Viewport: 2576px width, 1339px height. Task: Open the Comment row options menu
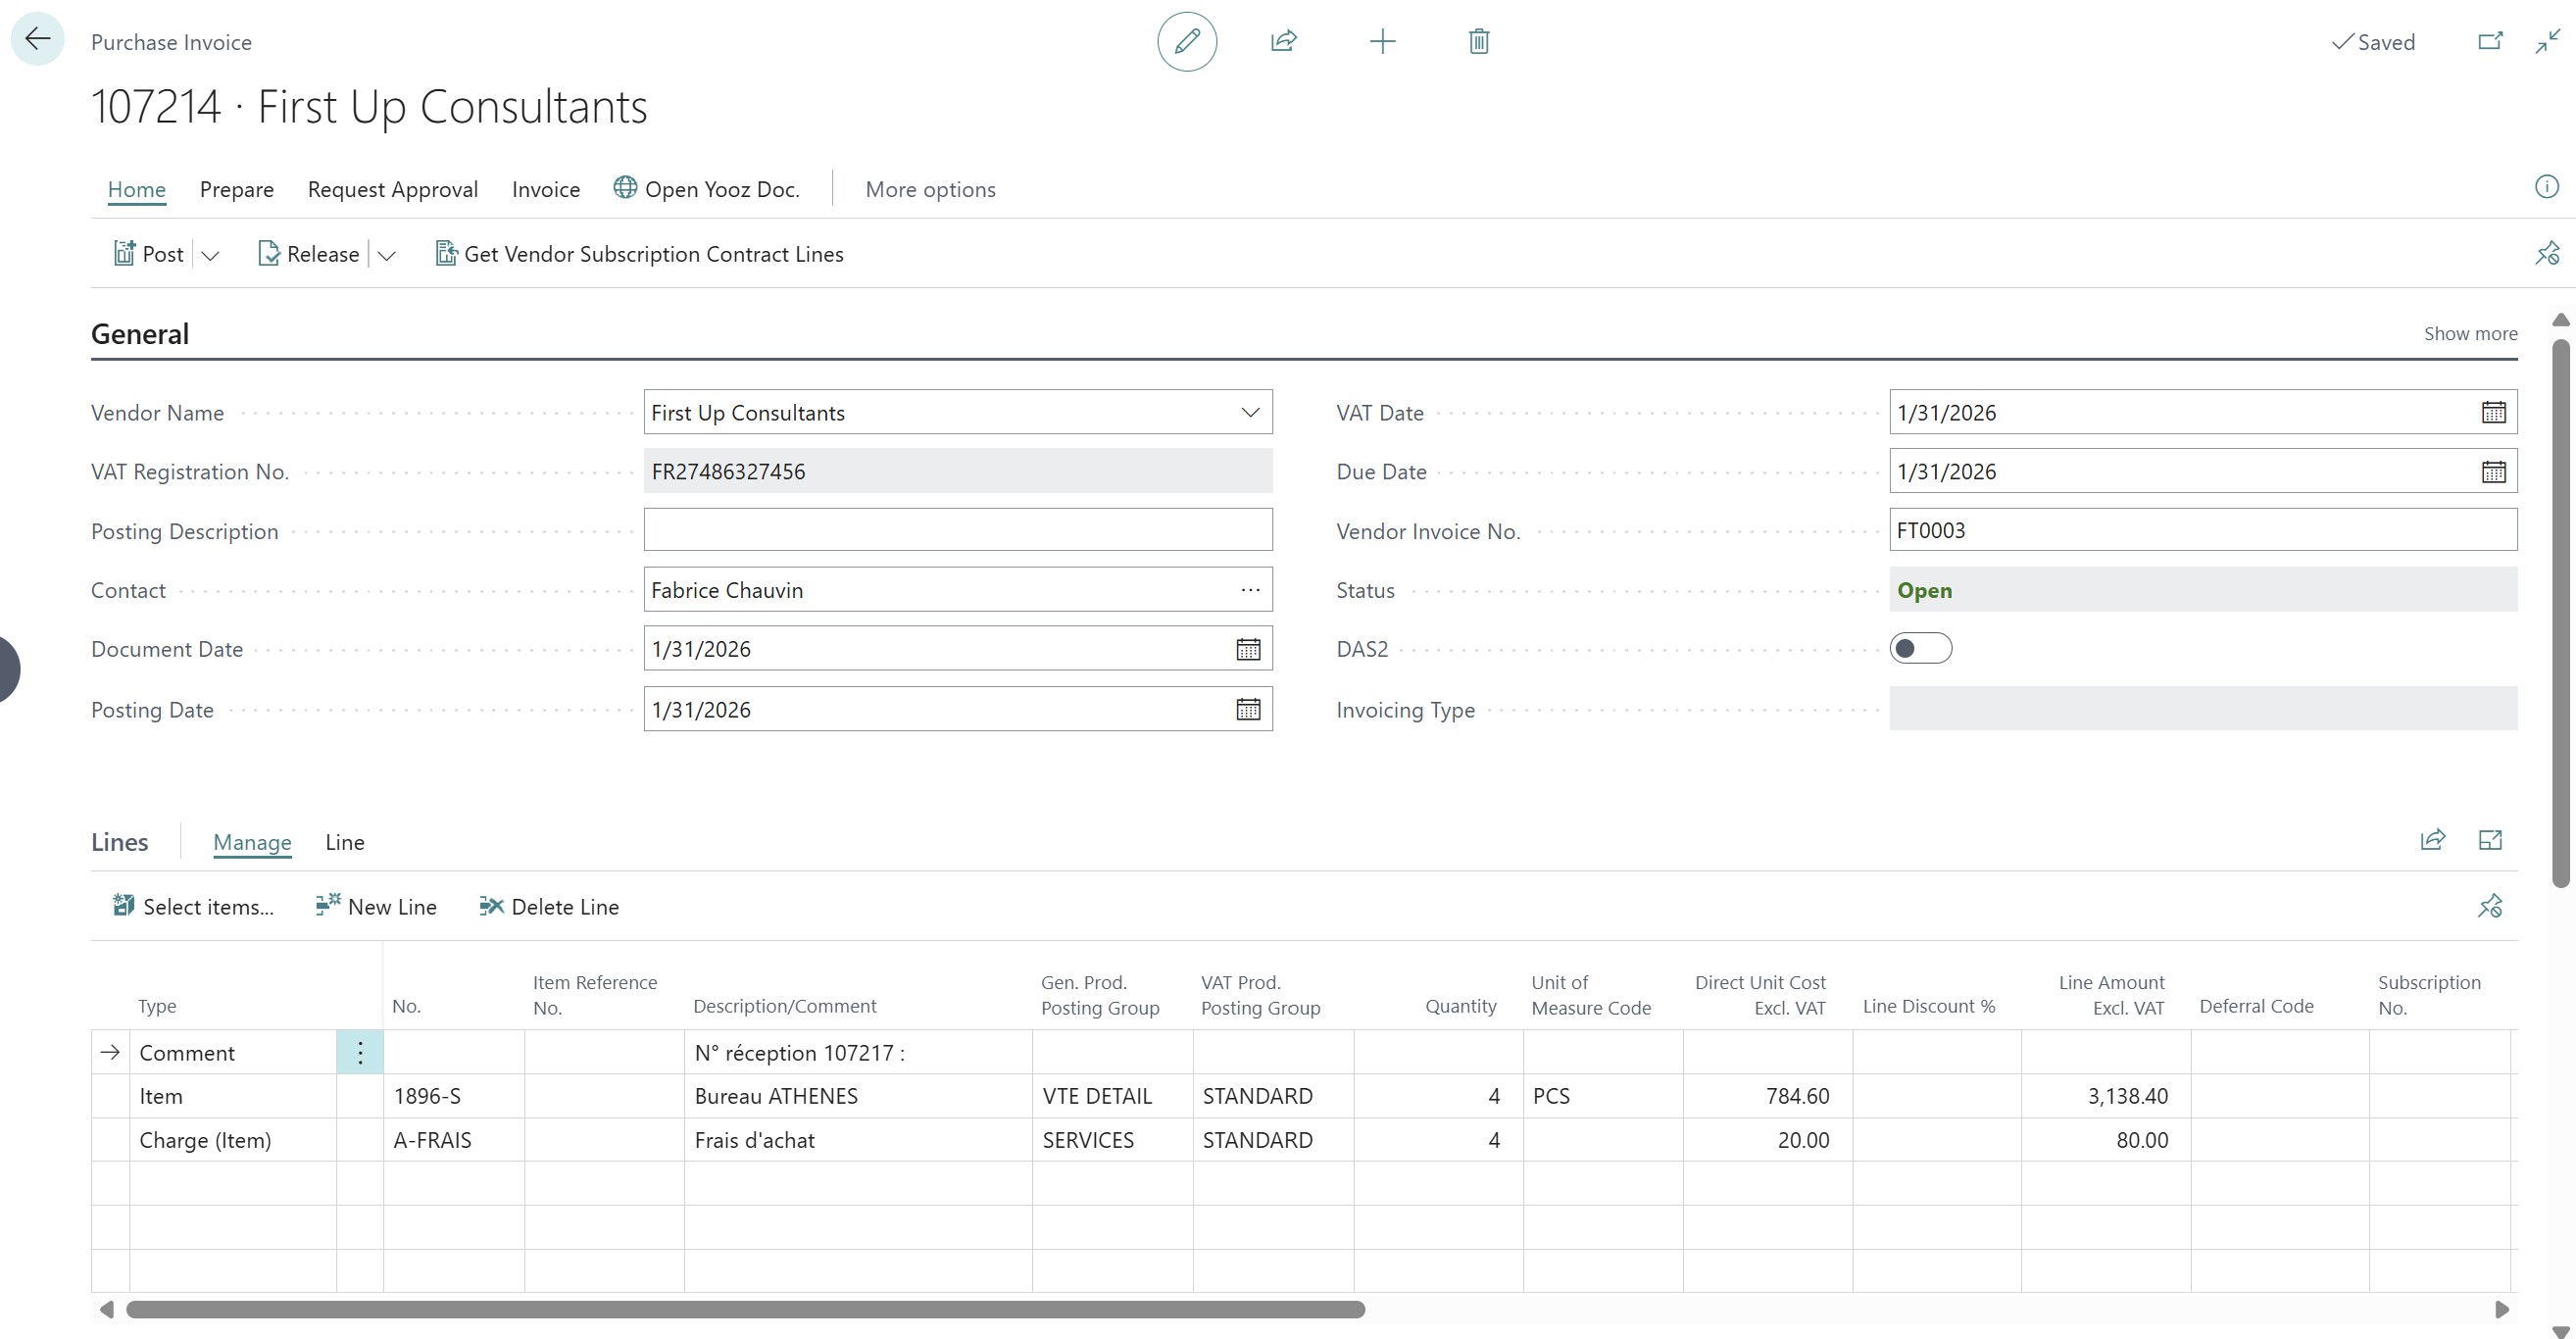(x=359, y=1052)
